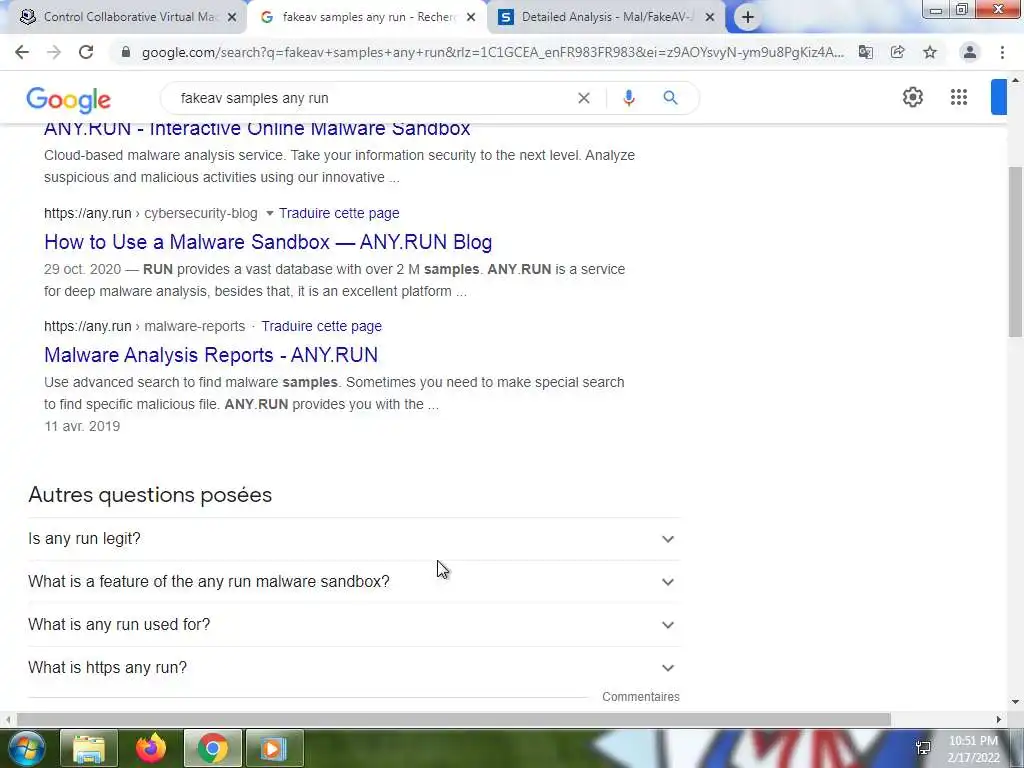Close the Detailed Analysis tab
The image size is (1024, 768).
[710, 18]
